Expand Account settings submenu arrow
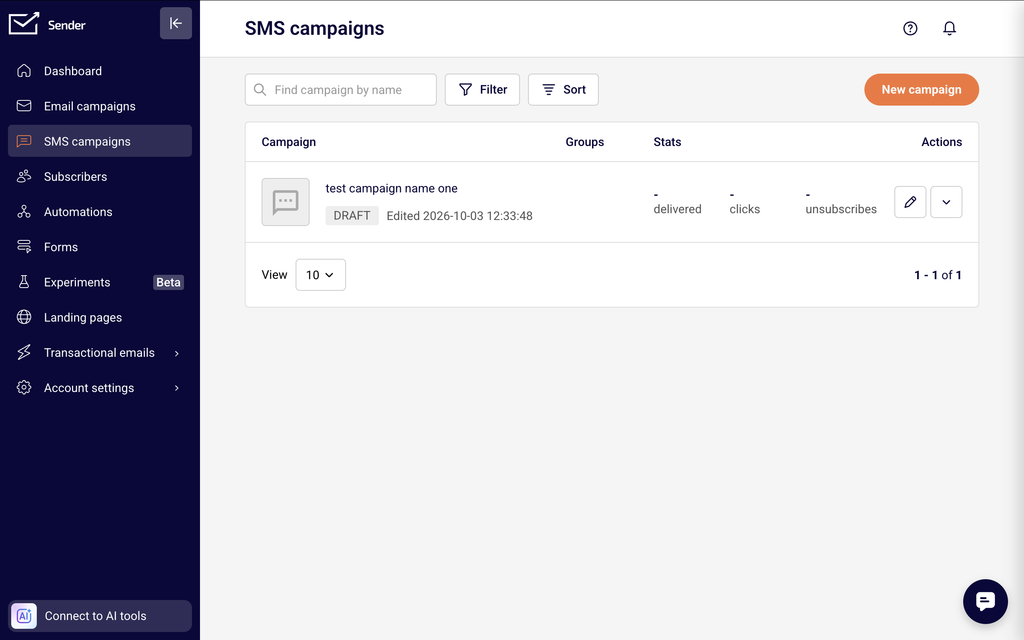The image size is (1024, 640). (x=176, y=388)
